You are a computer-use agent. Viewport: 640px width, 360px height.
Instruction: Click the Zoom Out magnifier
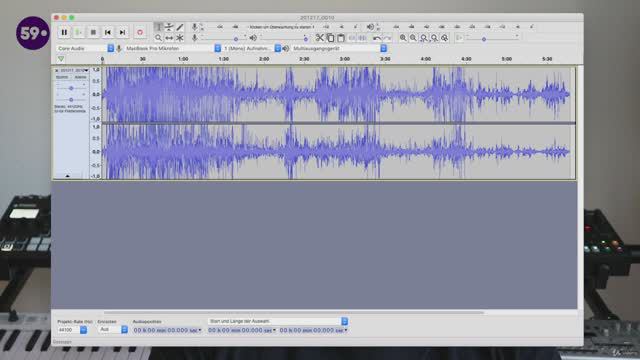(413, 38)
